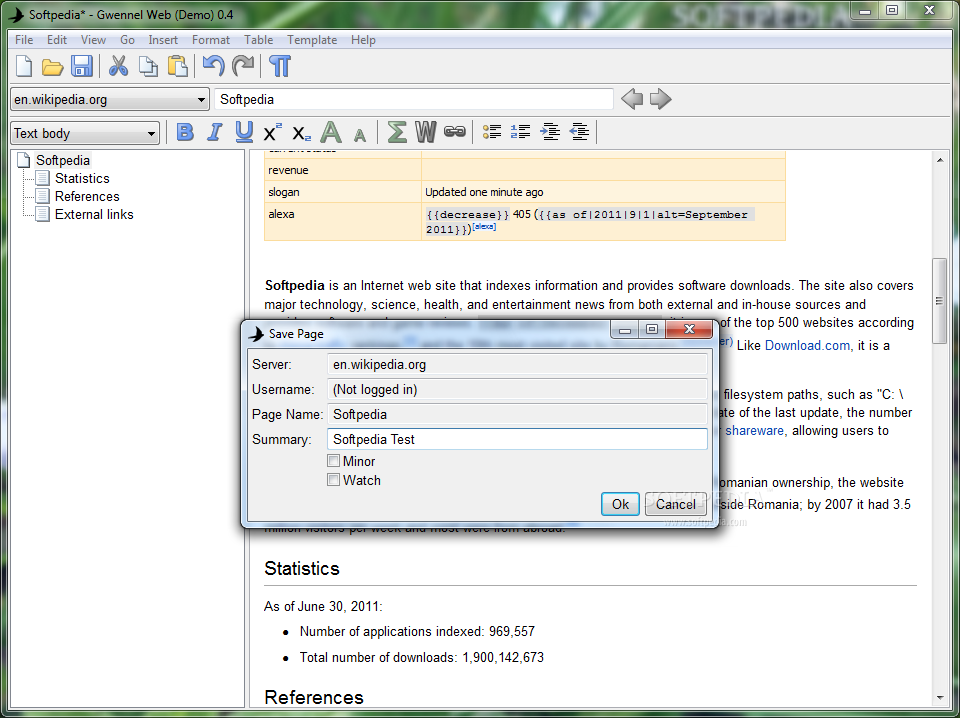Click the page name field showing Softpedia
The image size is (960, 718).
tap(414, 99)
